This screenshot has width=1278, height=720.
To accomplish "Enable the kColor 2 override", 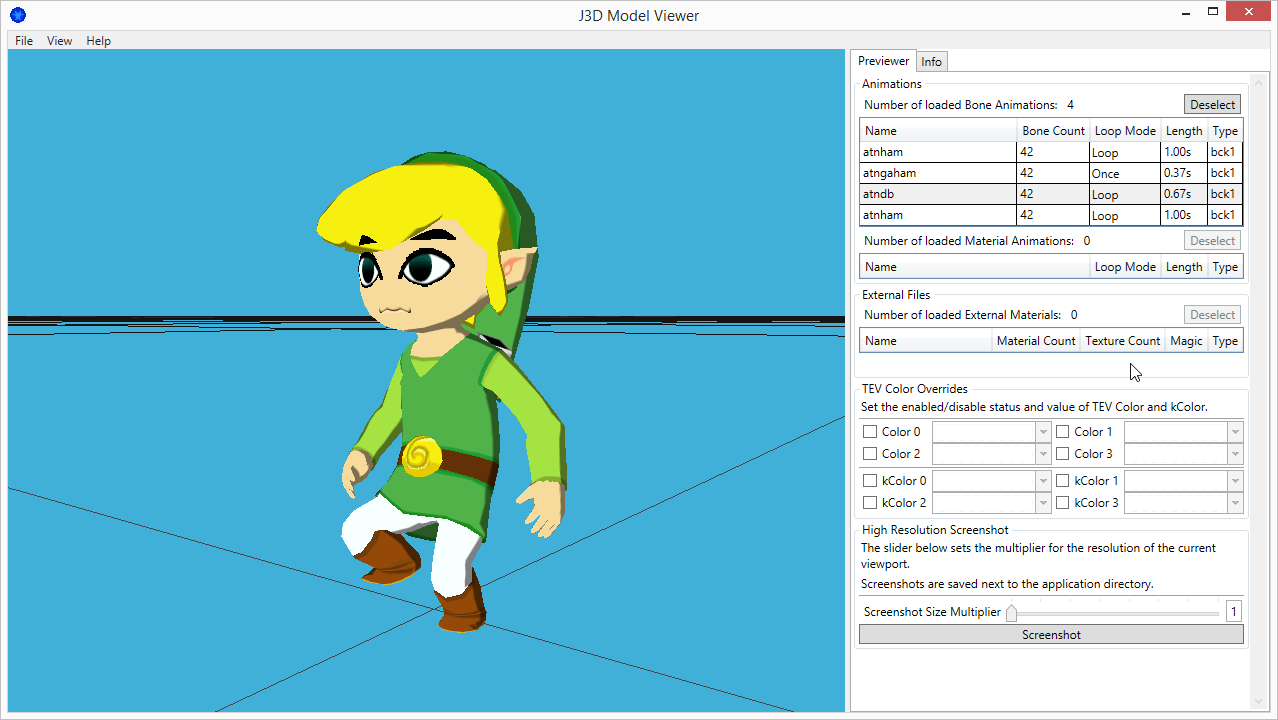I will click(x=869, y=502).
